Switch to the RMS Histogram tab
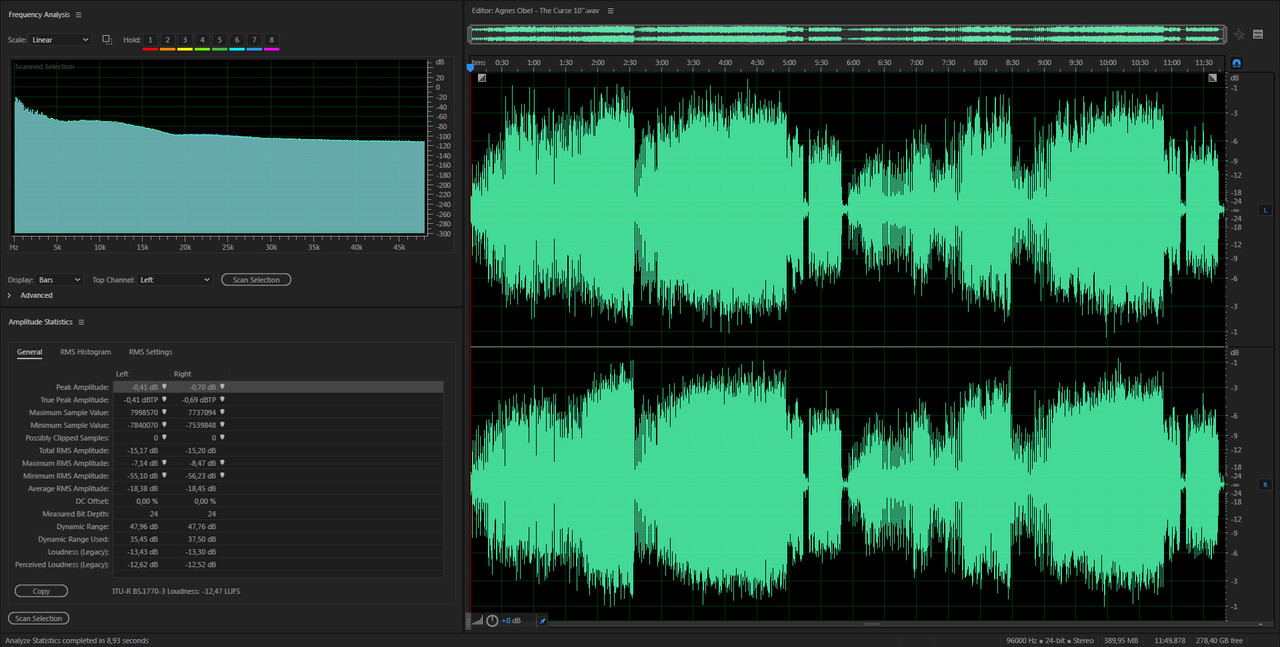Image resolution: width=1280 pixels, height=647 pixels. pyautogui.click(x=85, y=352)
